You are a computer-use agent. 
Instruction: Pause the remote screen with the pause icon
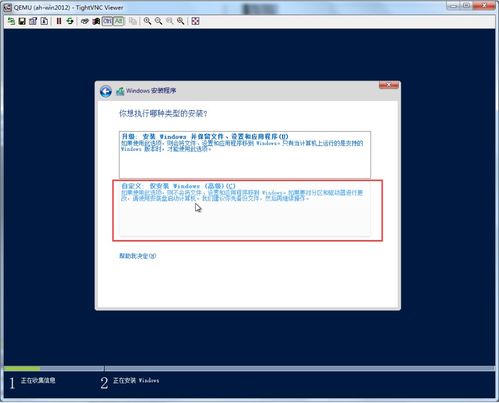(x=59, y=21)
